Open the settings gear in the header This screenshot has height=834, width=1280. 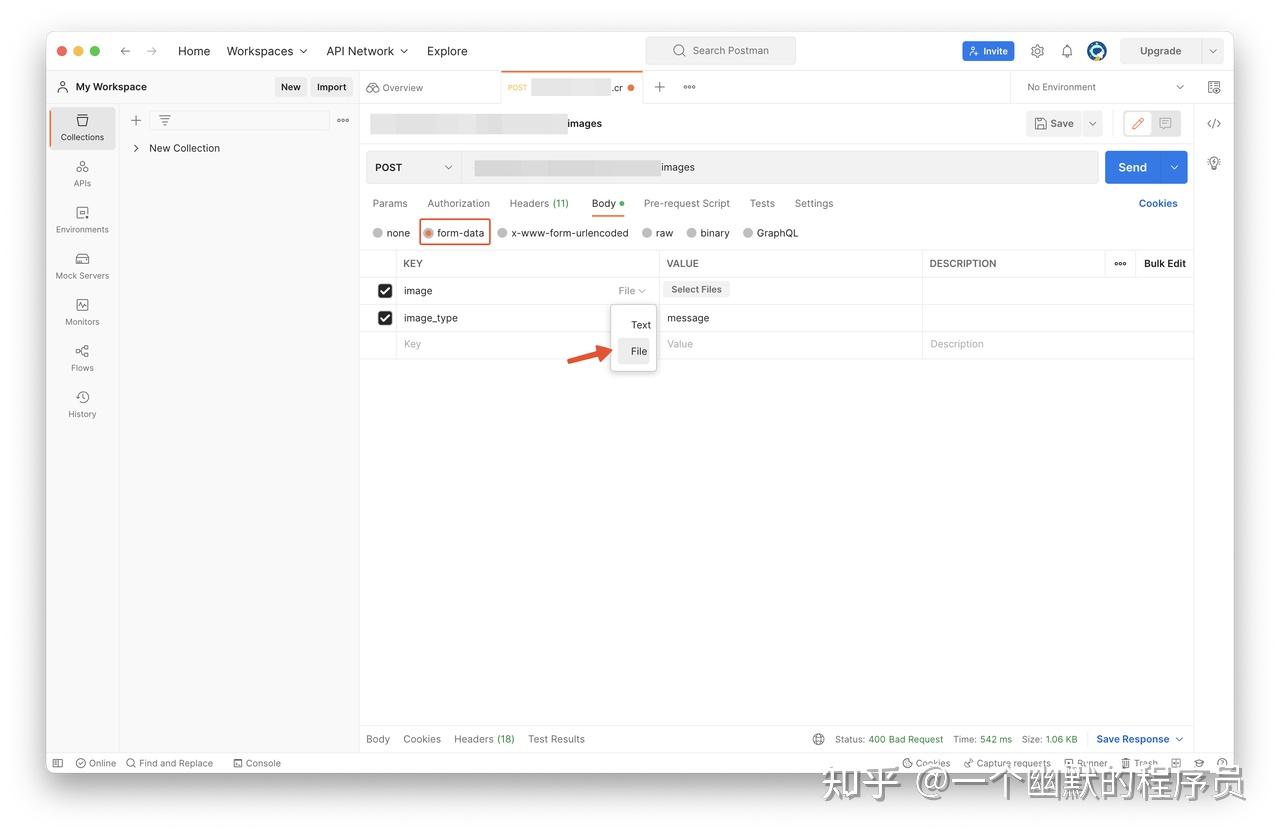1037,51
